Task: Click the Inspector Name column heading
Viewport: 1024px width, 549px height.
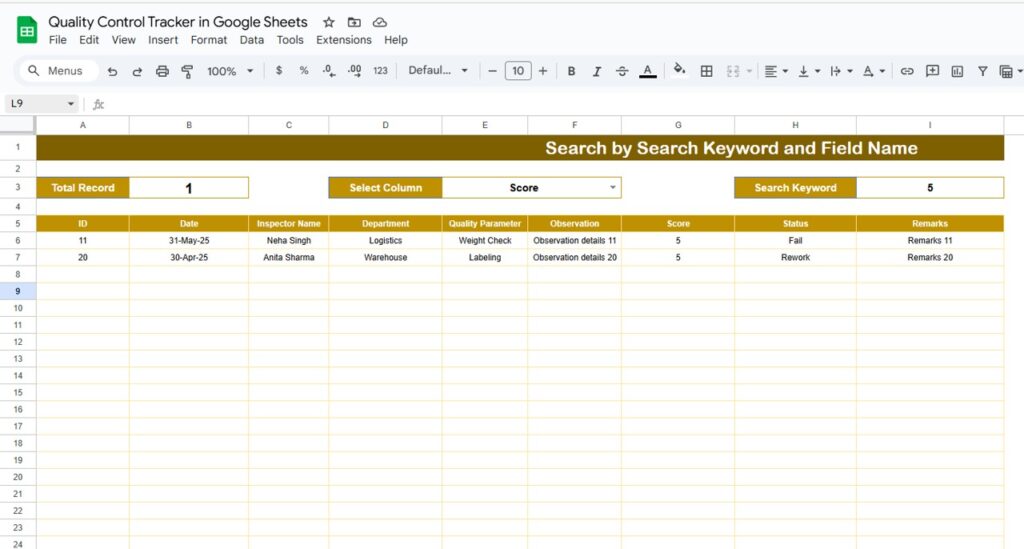Action: [x=289, y=223]
